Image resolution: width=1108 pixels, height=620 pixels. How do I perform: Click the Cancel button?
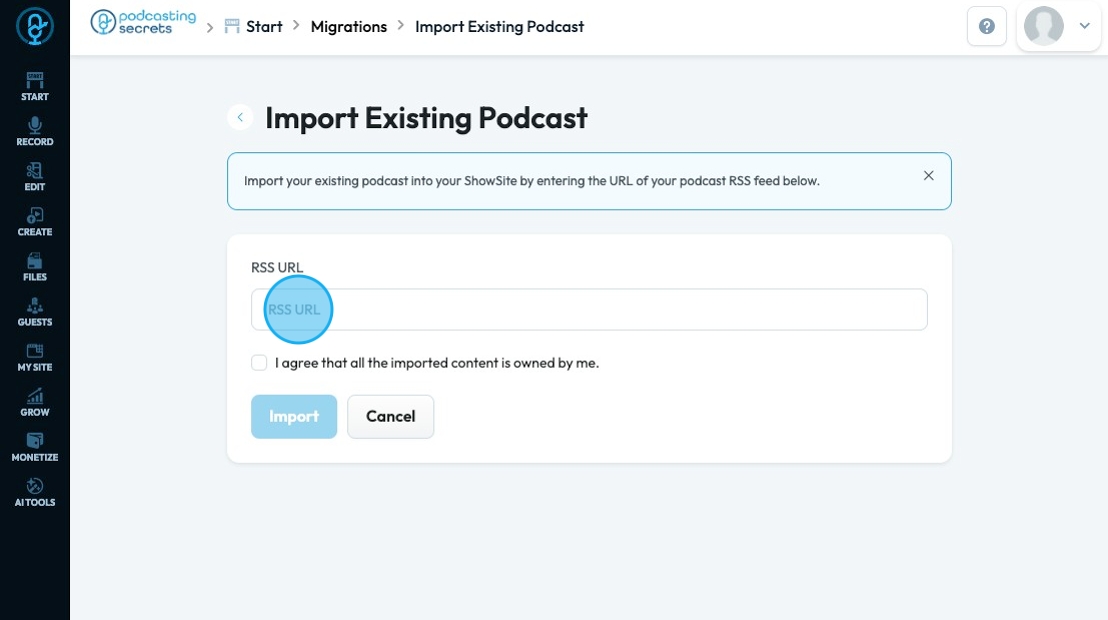[x=391, y=416]
